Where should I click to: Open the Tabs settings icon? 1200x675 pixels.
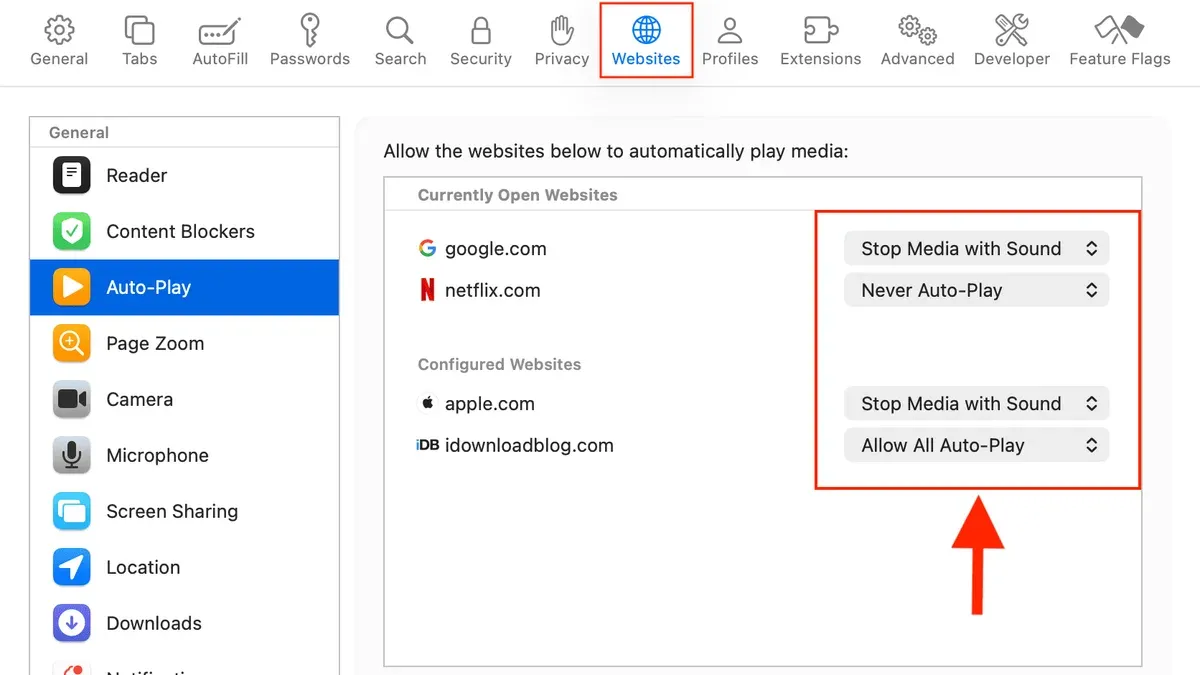[140, 30]
